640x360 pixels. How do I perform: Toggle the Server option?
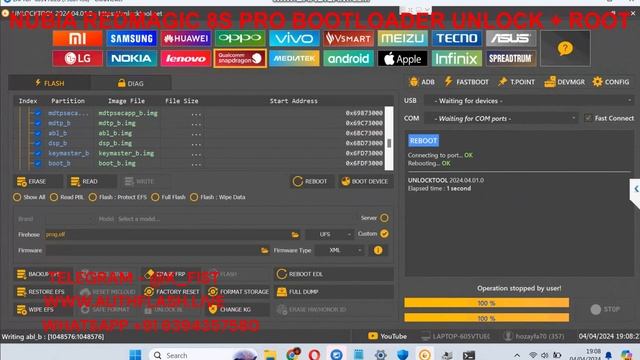pyautogui.click(x=384, y=218)
